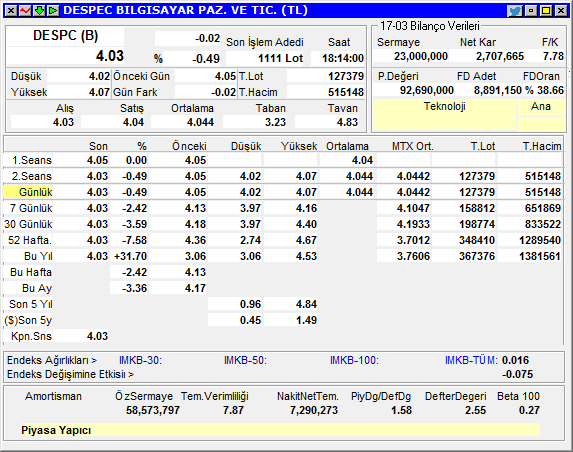Click the T.Hacim value 515148 in header
Screen dimensions: 573x452
[x=346, y=92]
